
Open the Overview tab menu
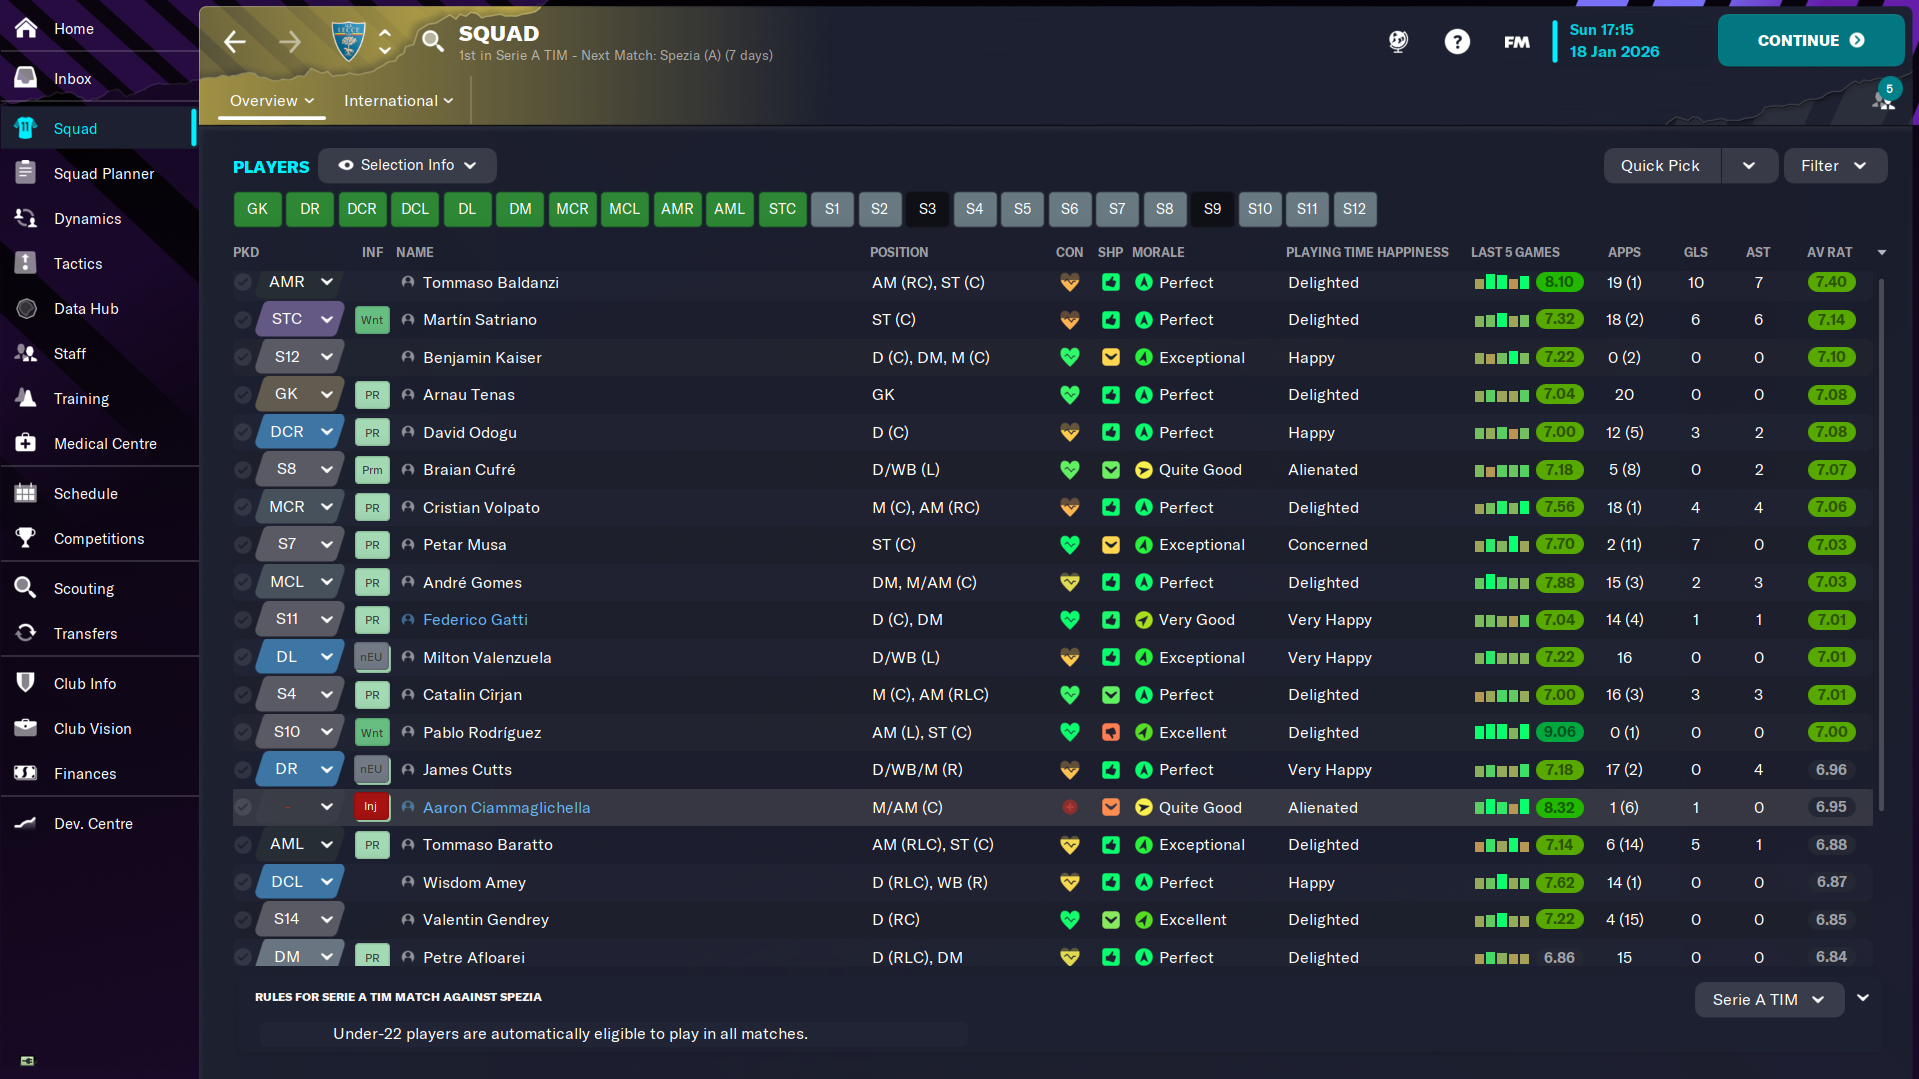(x=271, y=101)
